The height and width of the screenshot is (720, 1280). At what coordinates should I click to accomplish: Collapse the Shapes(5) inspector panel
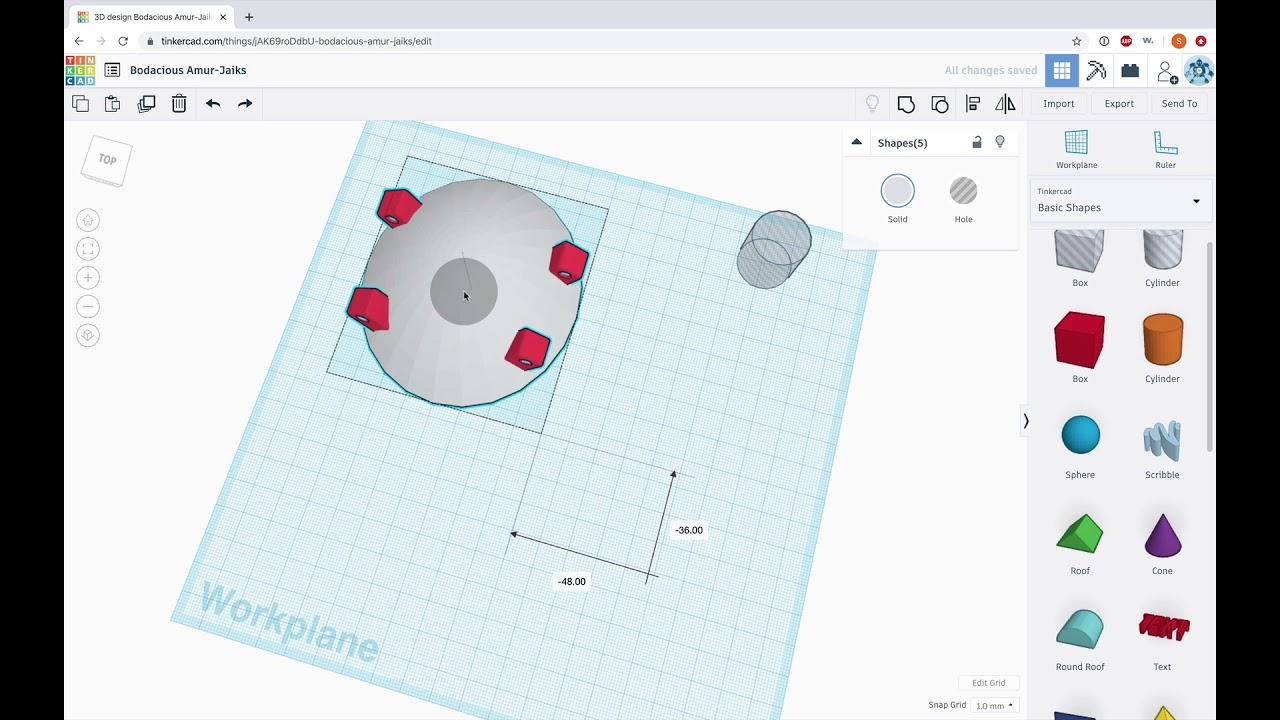coord(856,142)
